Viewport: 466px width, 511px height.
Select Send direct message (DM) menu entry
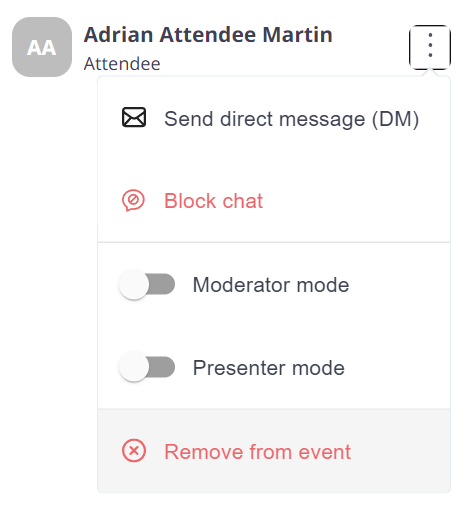tap(274, 118)
